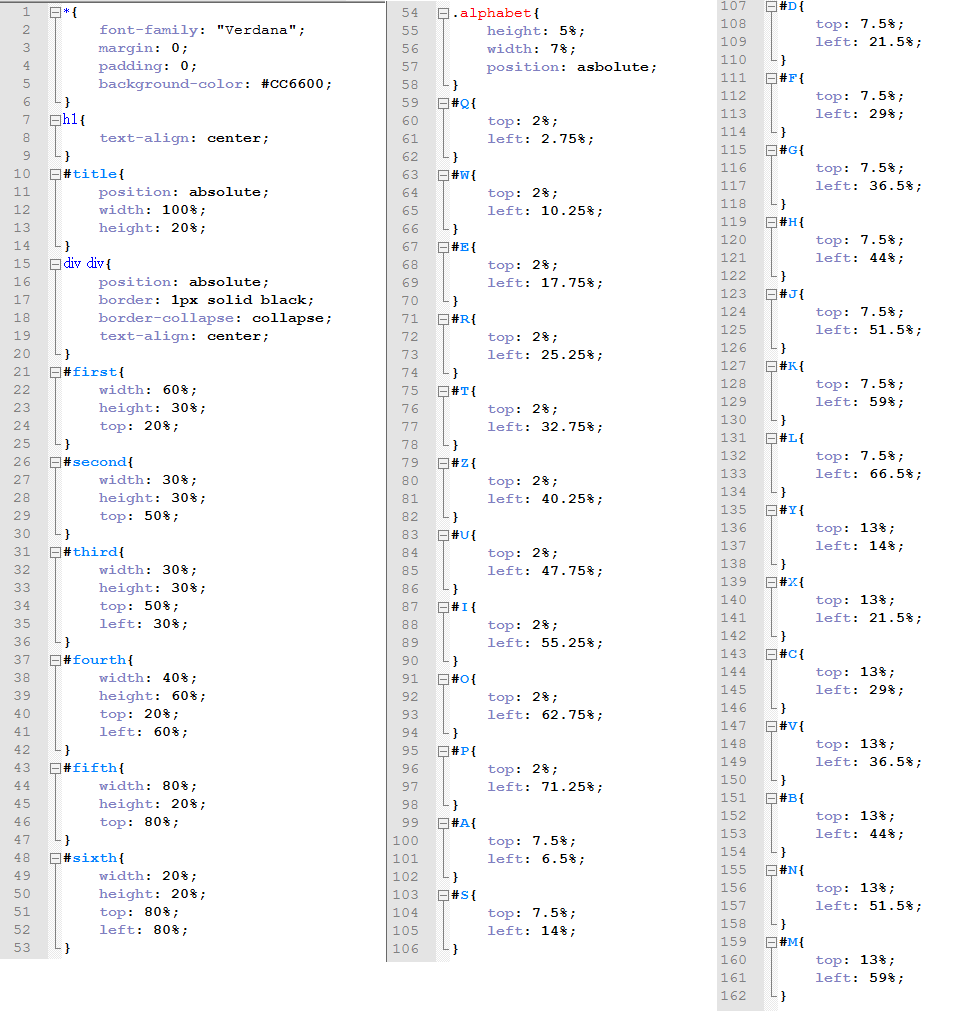Collapse the #C rule block
The width and height of the screenshot is (958, 1016).
point(771,654)
